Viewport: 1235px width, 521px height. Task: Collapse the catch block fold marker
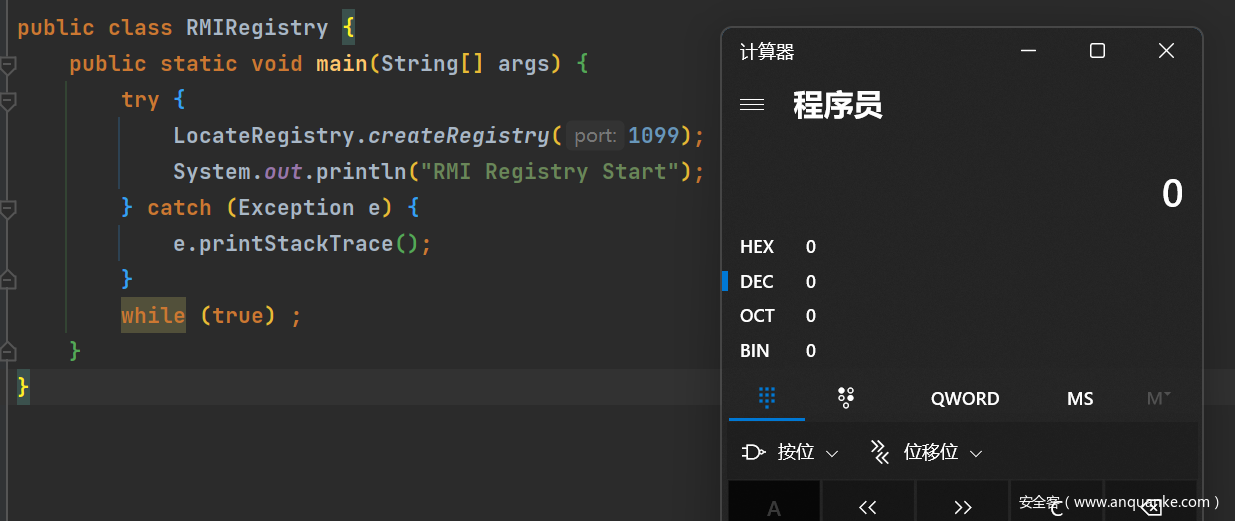[x=8, y=209]
